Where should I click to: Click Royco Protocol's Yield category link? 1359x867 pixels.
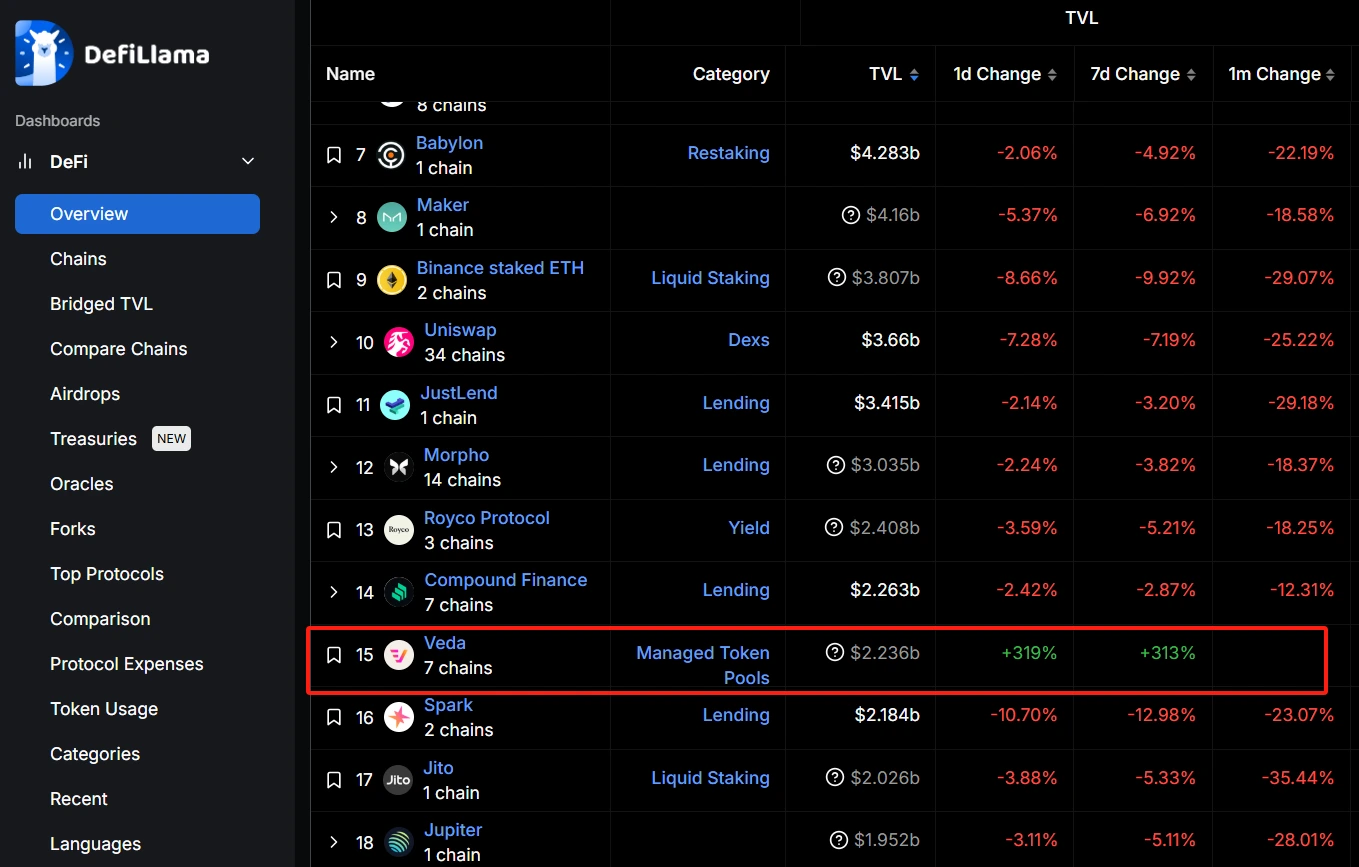pyautogui.click(x=749, y=527)
